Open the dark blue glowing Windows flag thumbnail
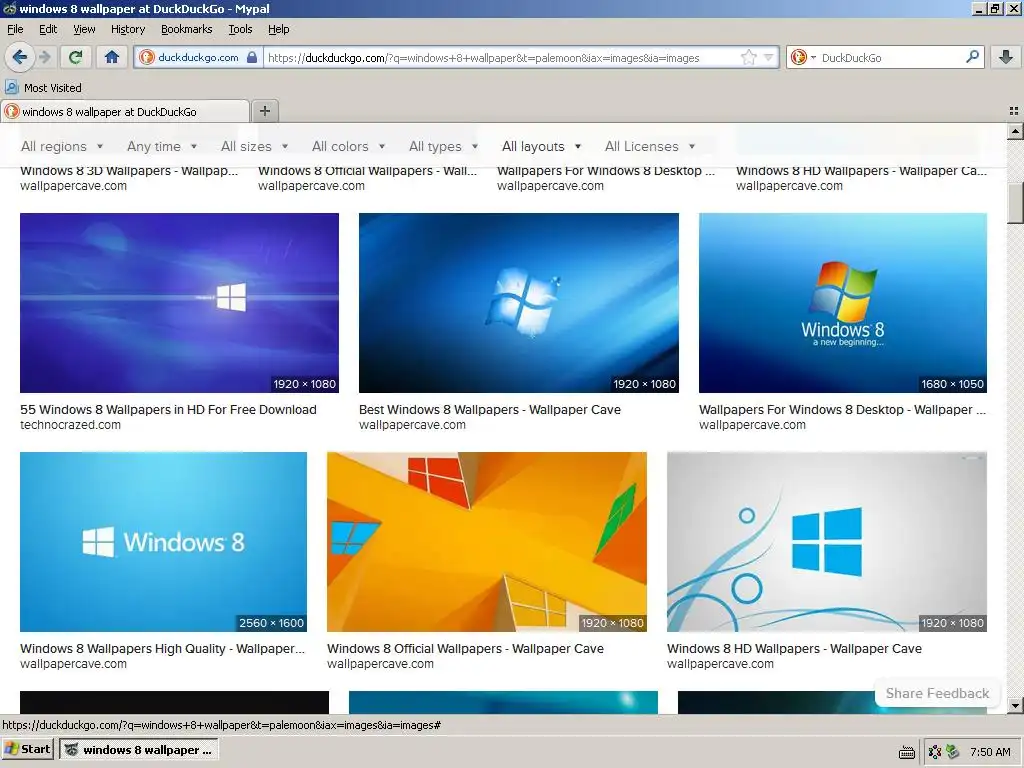Image resolution: width=1024 pixels, height=768 pixels. pos(519,303)
